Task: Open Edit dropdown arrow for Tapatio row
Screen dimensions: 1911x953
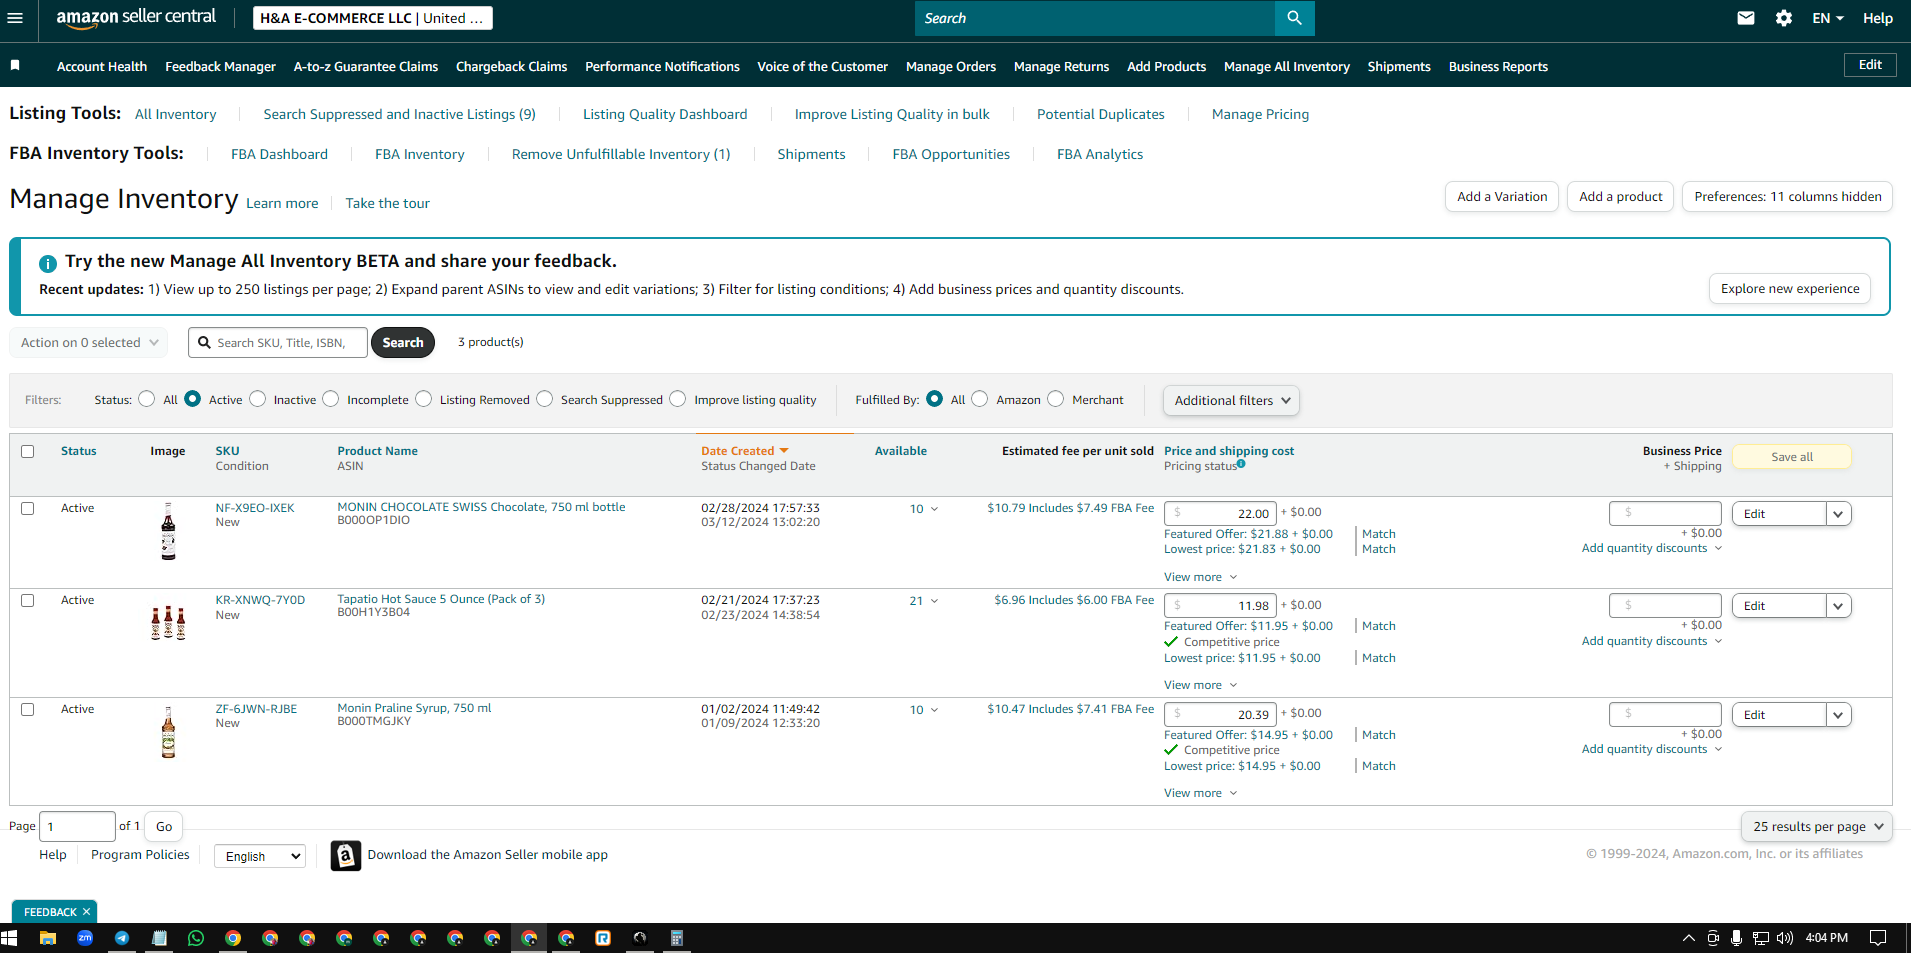Action: [x=1838, y=606]
